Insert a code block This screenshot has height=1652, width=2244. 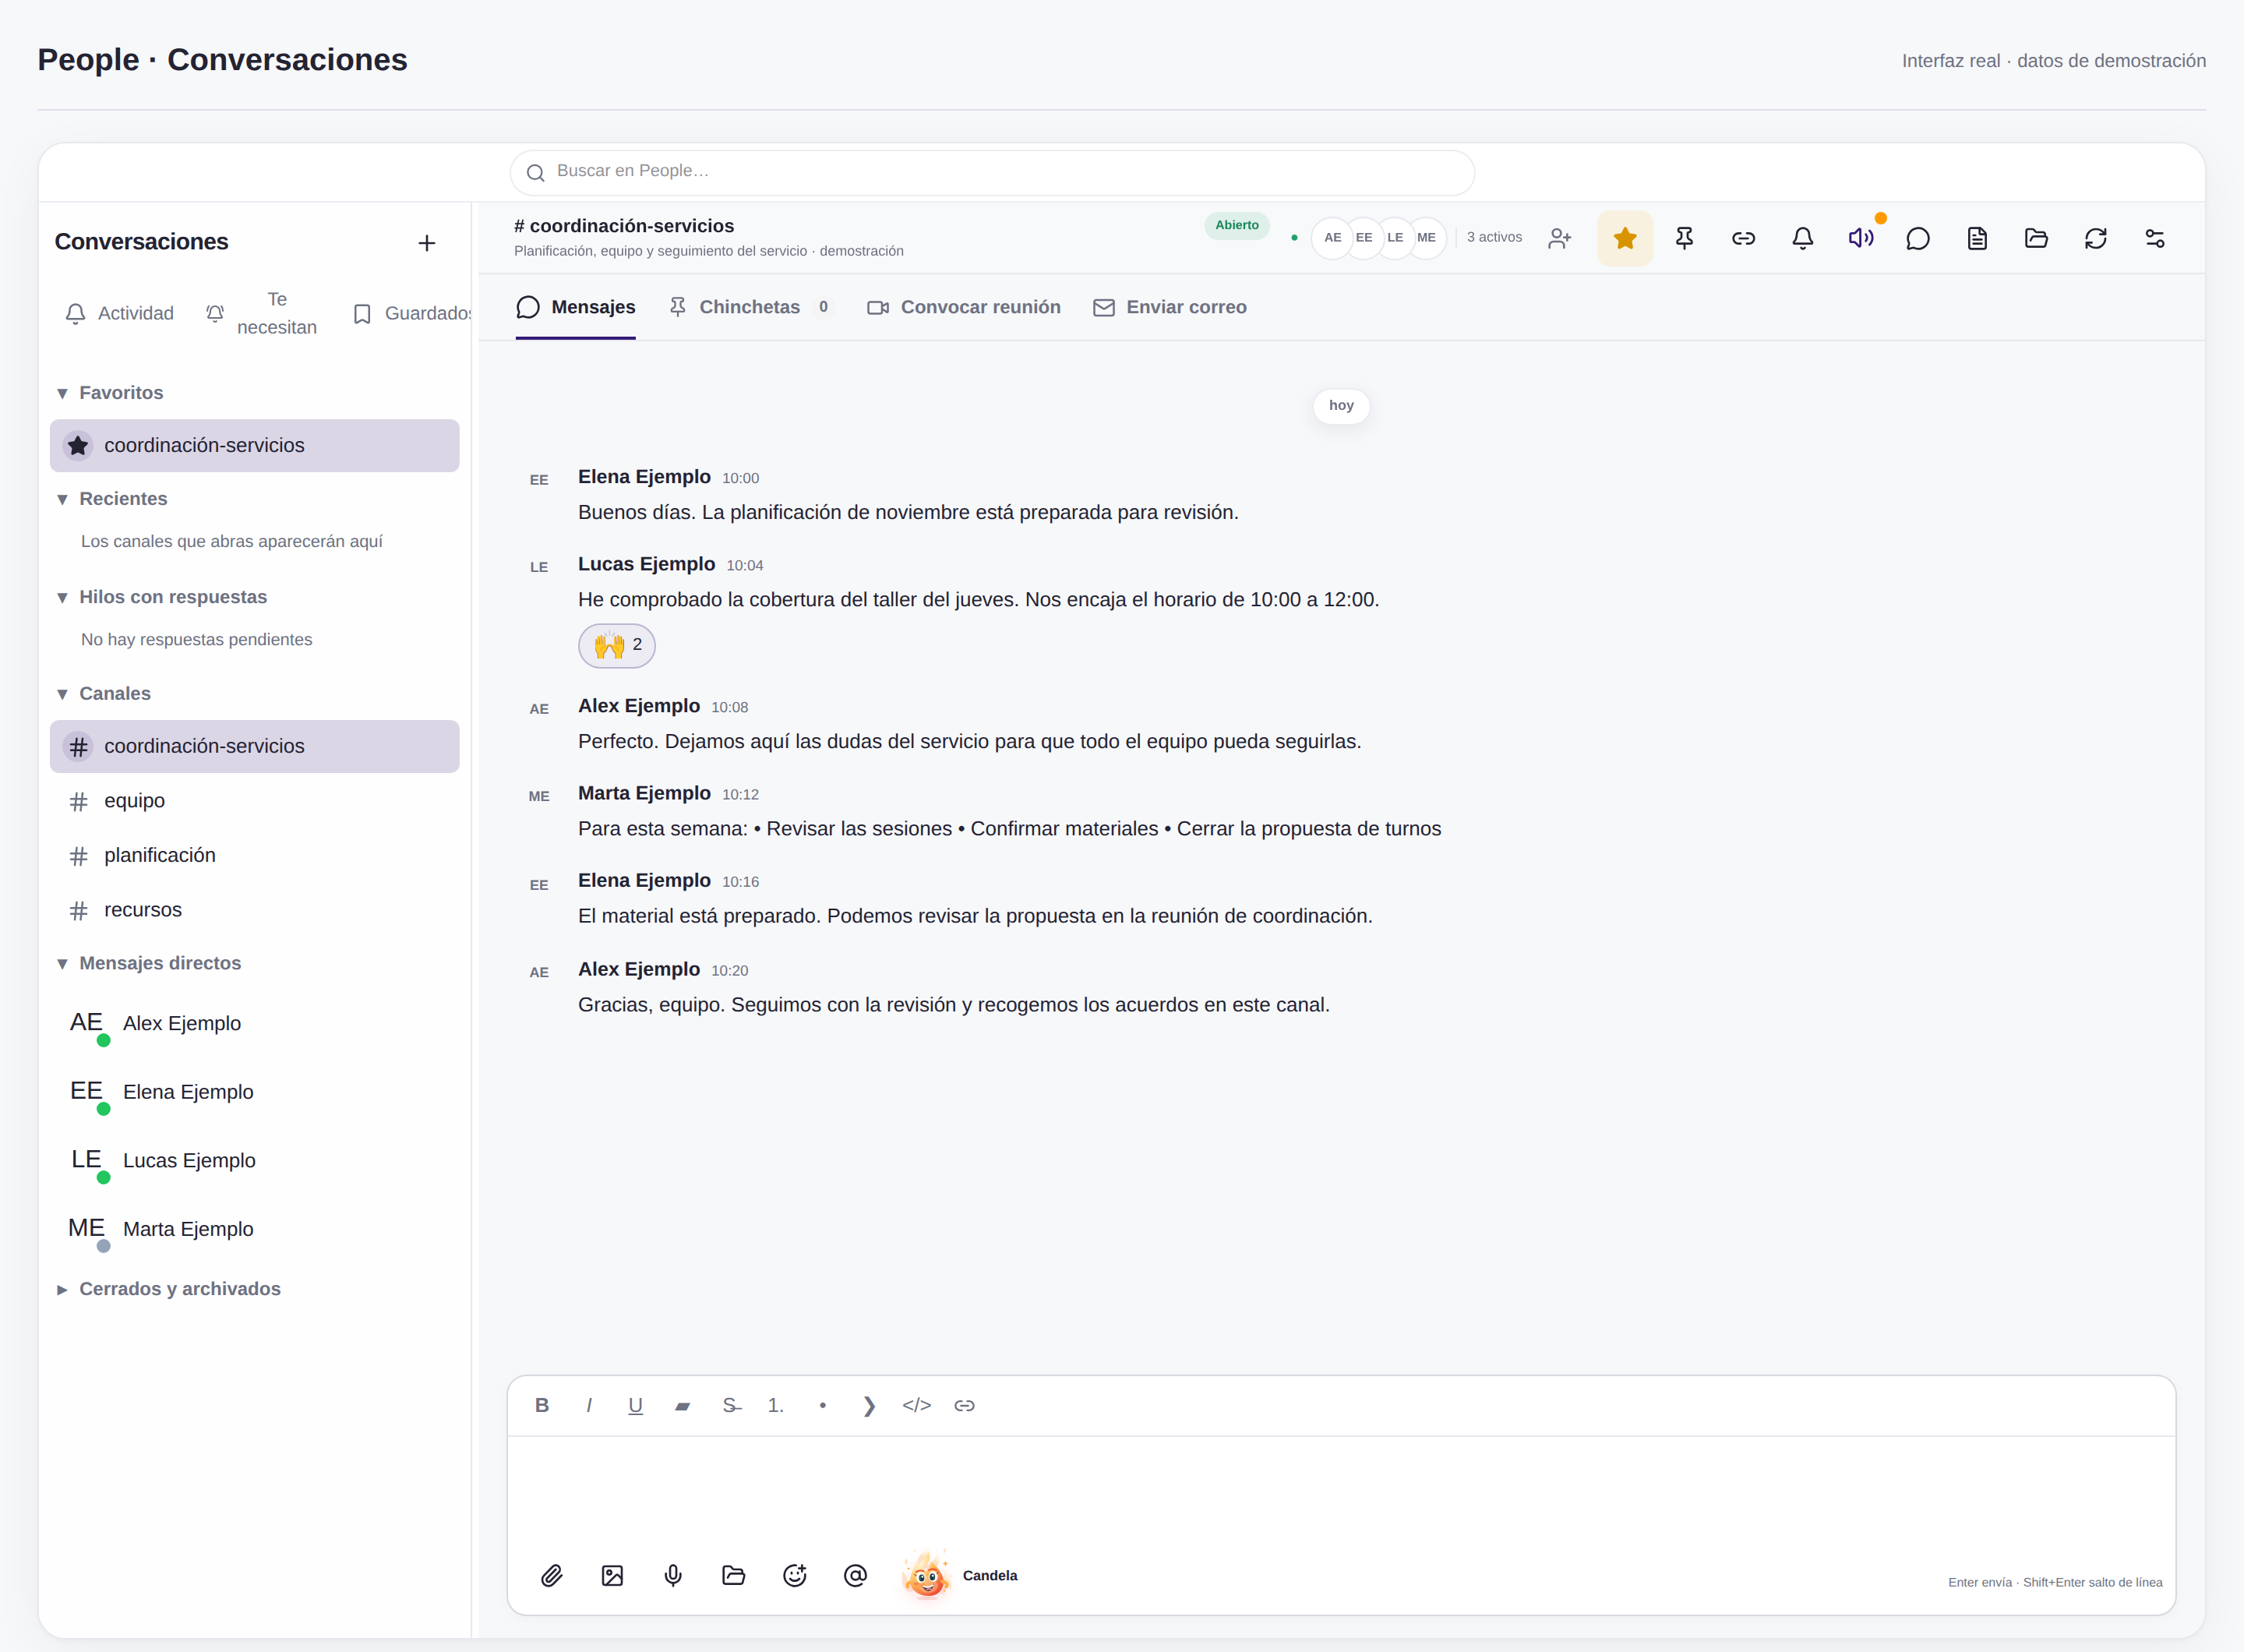(x=916, y=1406)
